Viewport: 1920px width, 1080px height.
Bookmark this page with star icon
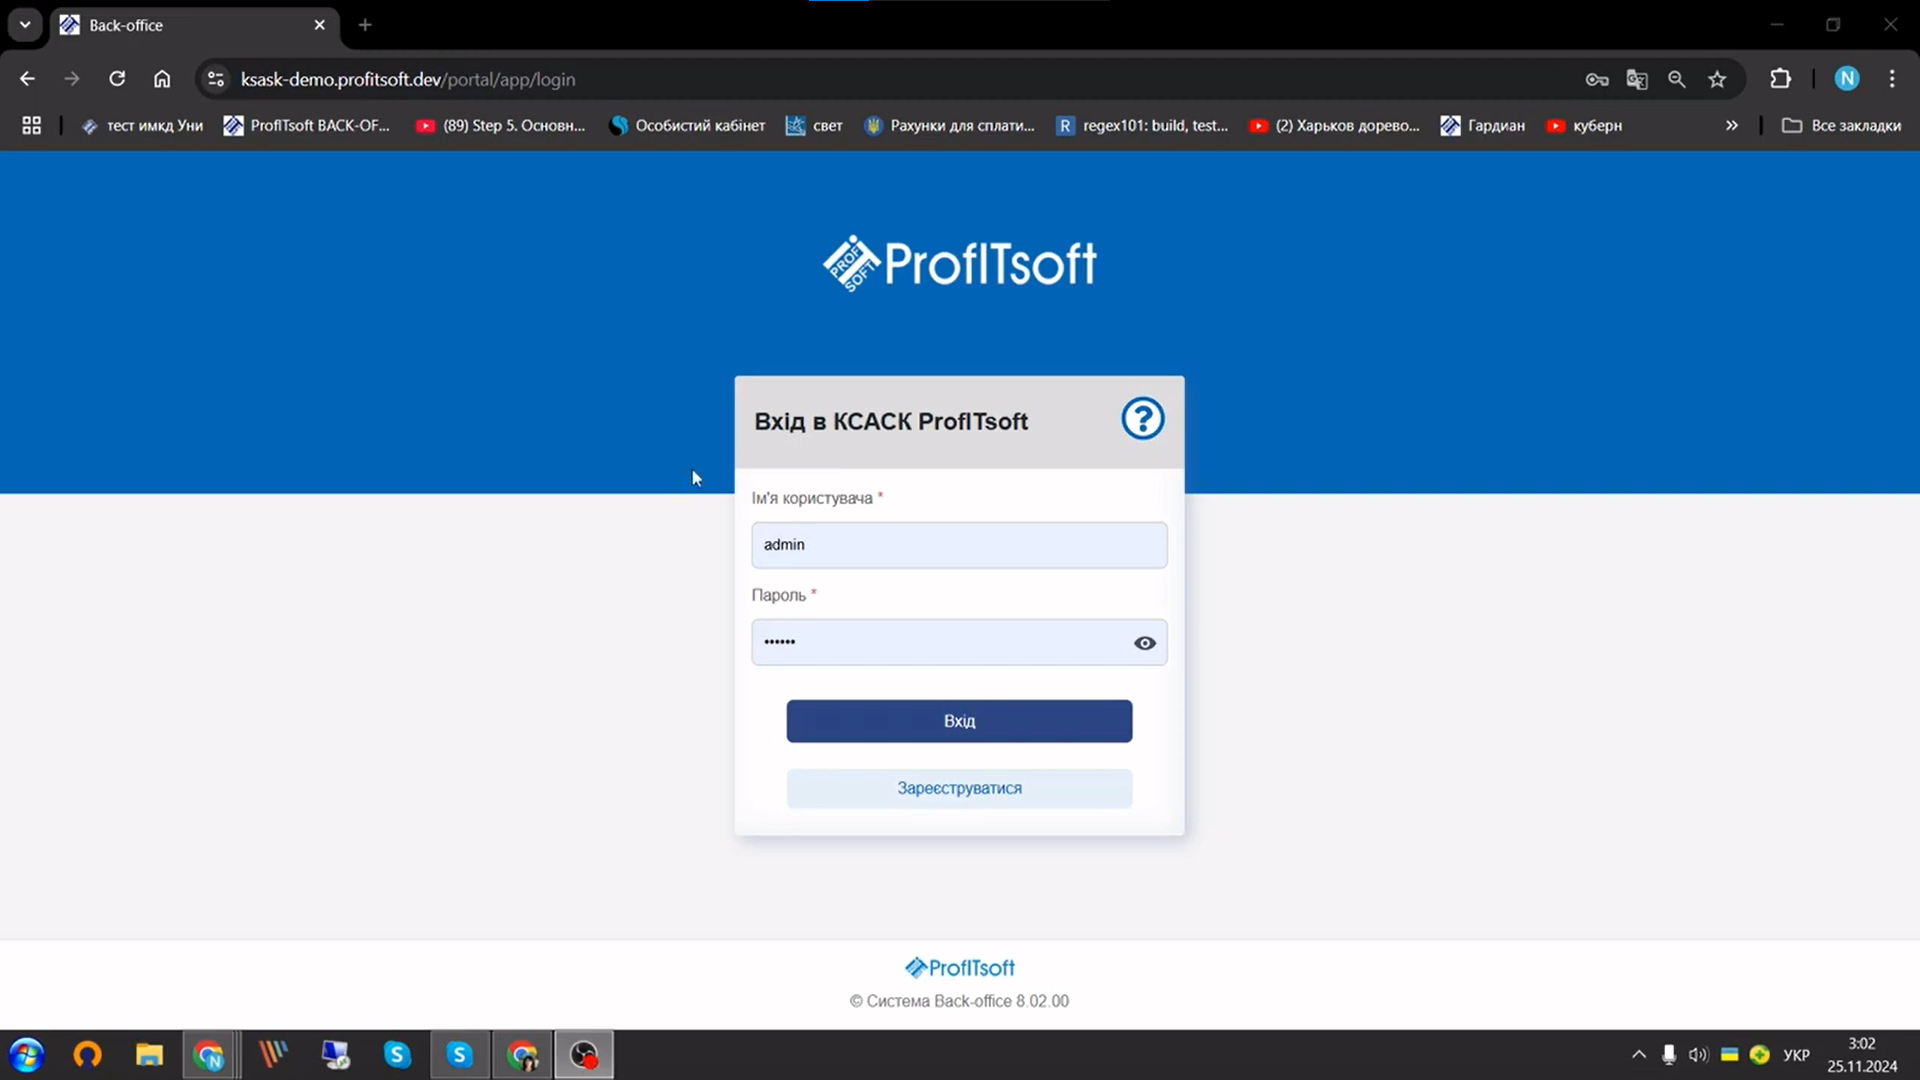pyautogui.click(x=1717, y=79)
